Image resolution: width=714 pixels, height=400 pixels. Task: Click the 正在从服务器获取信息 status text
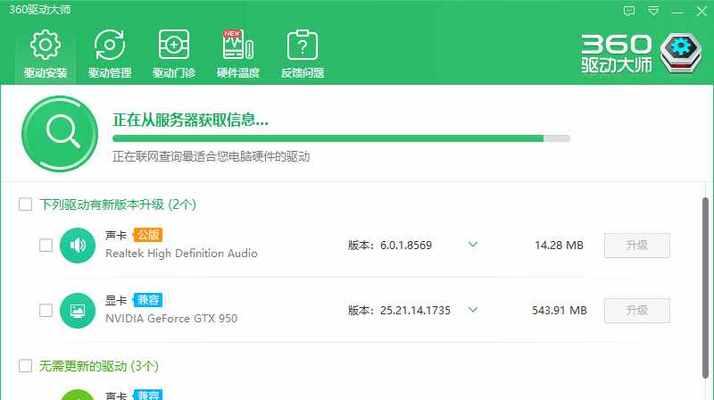[190, 120]
